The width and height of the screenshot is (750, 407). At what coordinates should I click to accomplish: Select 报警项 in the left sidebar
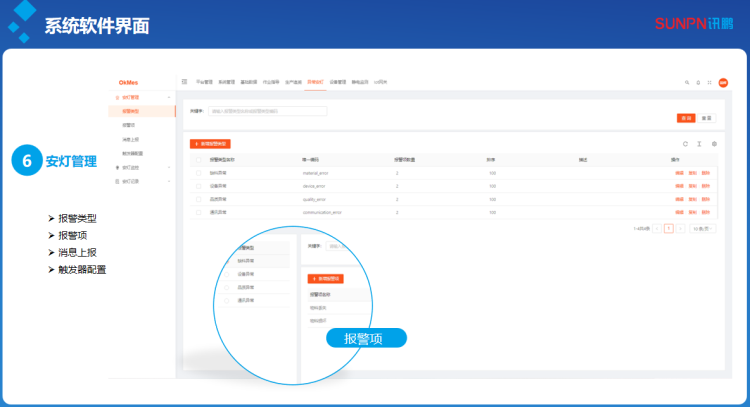[x=129, y=125]
